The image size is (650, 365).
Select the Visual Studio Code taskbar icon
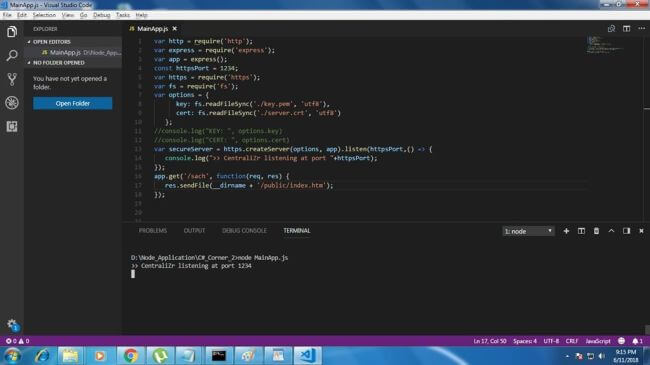[307, 356]
